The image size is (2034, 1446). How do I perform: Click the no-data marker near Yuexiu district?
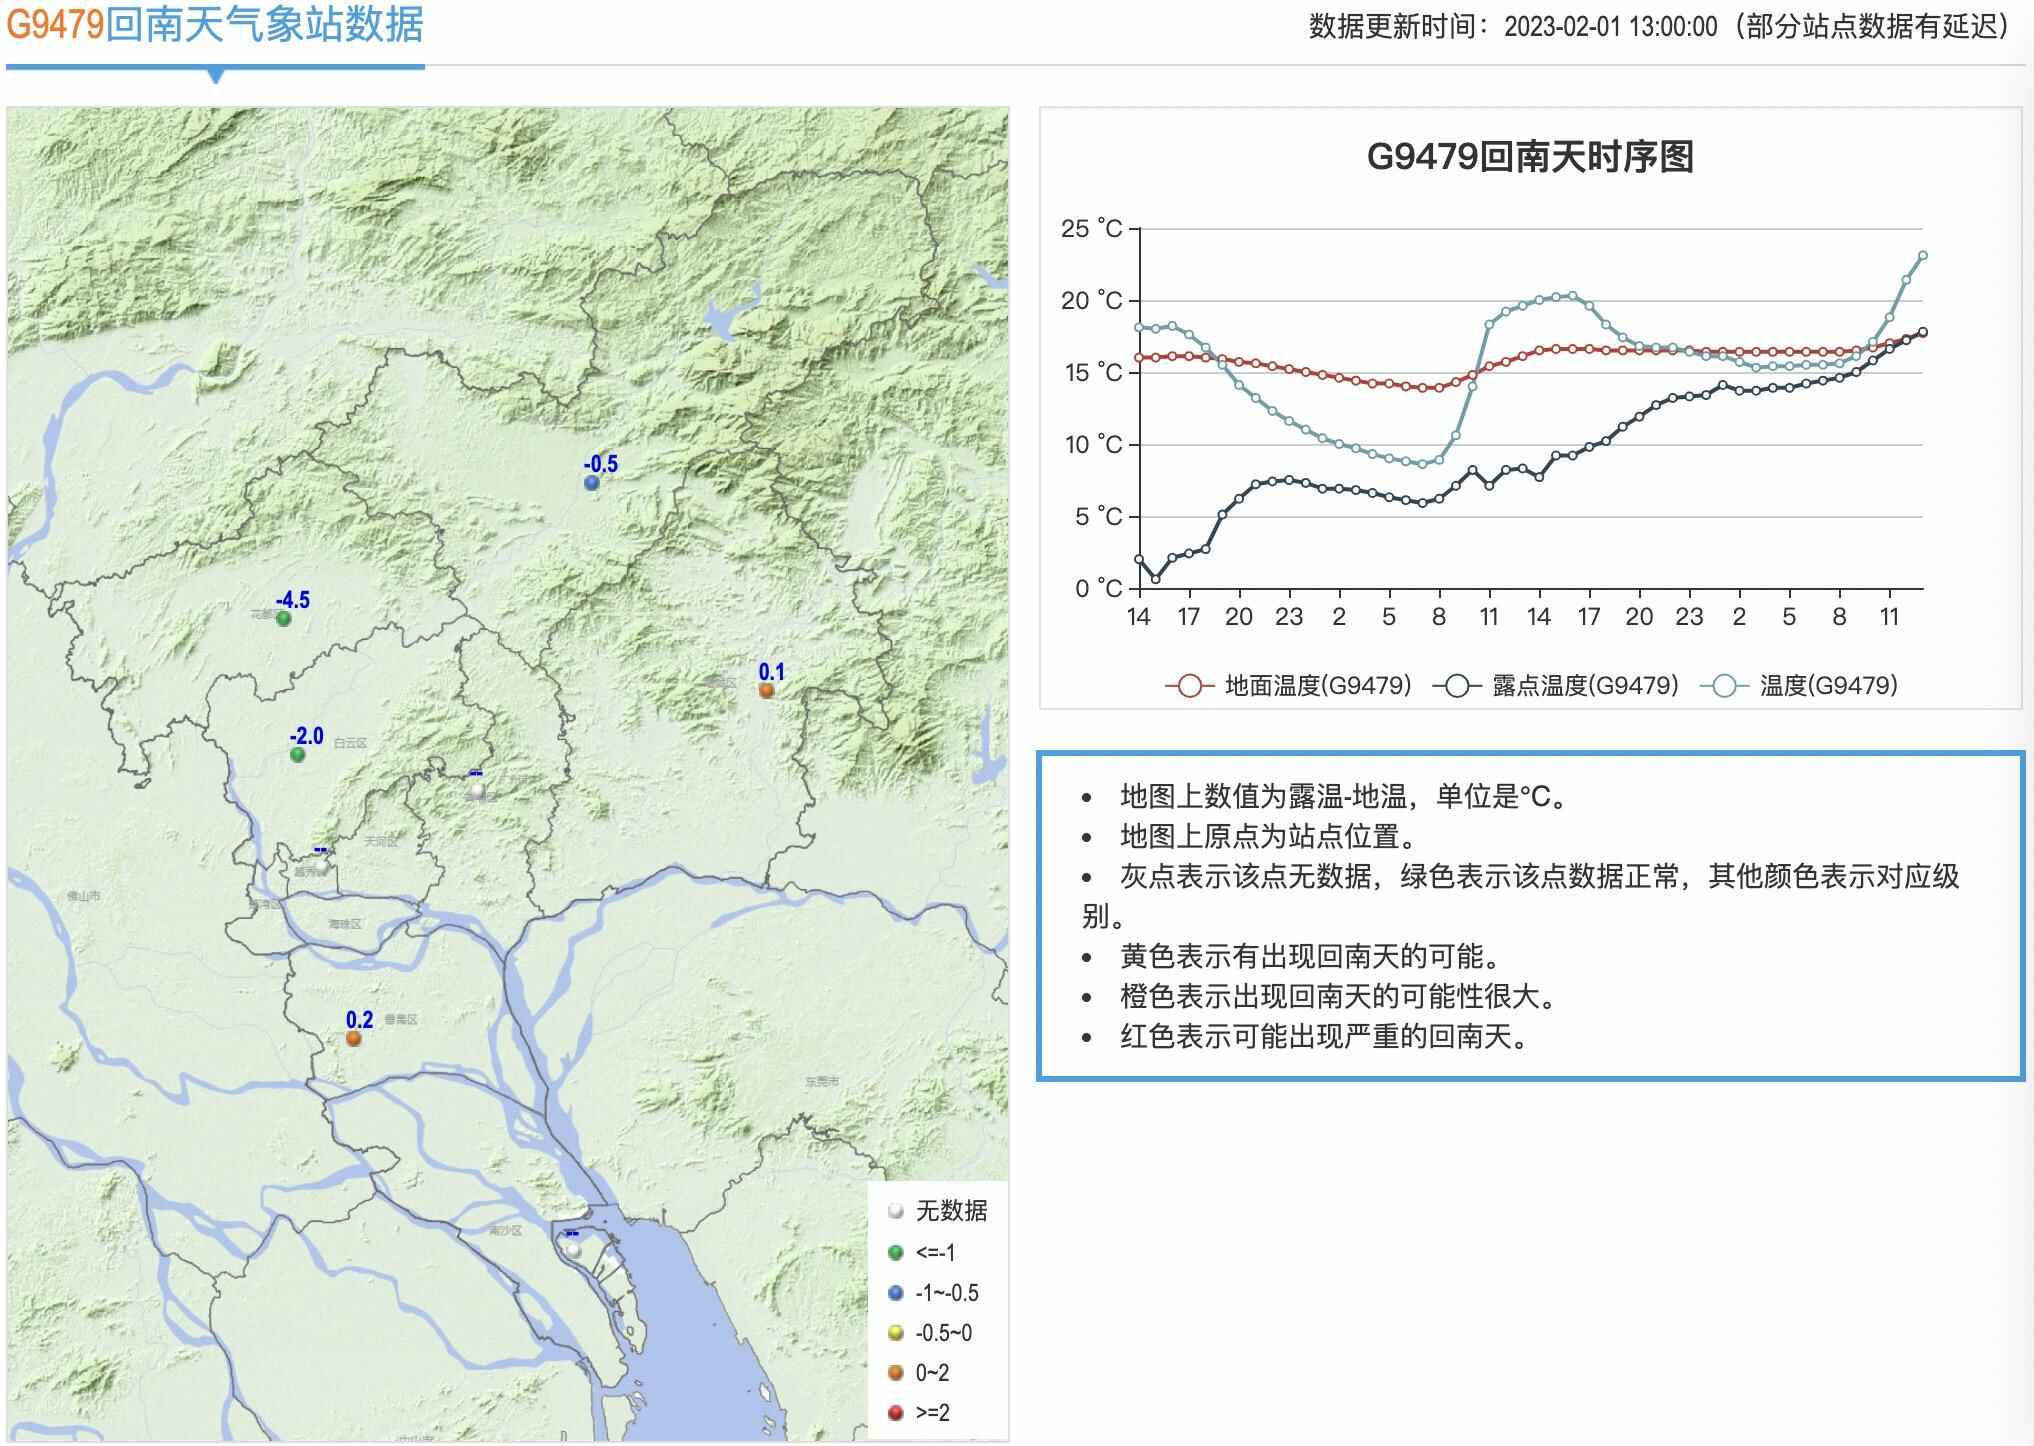[321, 866]
